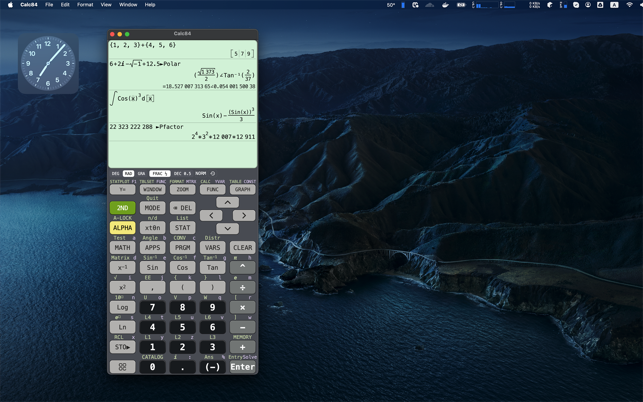Viewport: 643px width, 402px height.
Task: Click the STO store key
Action: click(123, 347)
